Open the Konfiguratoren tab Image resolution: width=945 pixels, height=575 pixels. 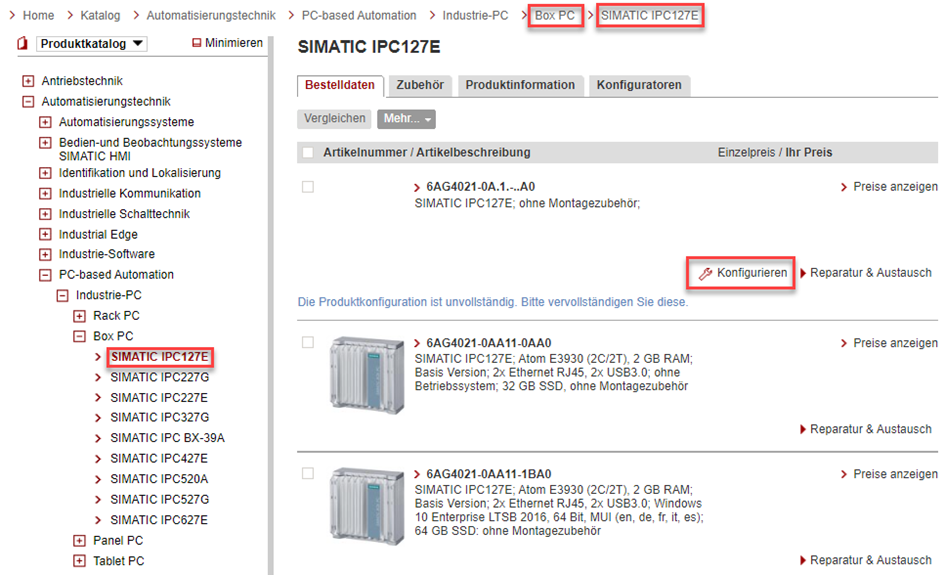(x=639, y=86)
